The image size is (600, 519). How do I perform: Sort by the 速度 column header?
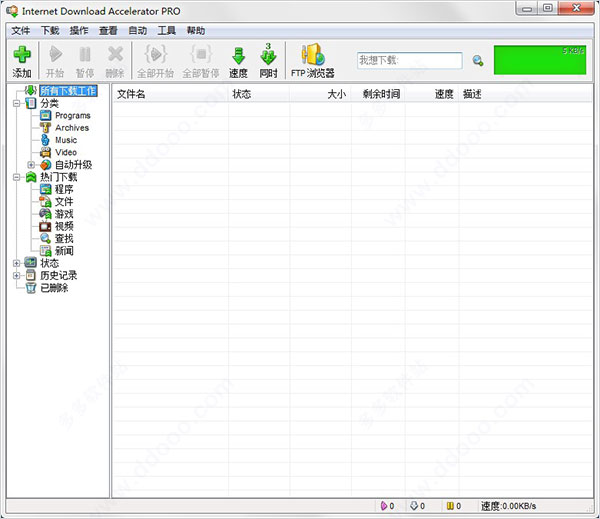pyautogui.click(x=432, y=94)
